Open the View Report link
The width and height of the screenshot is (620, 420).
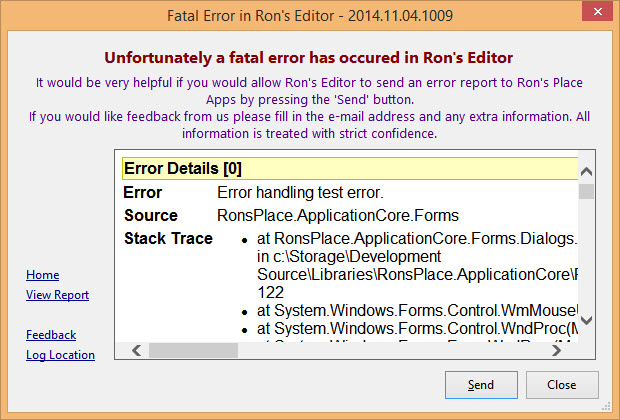pyautogui.click(x=57, y=295)
